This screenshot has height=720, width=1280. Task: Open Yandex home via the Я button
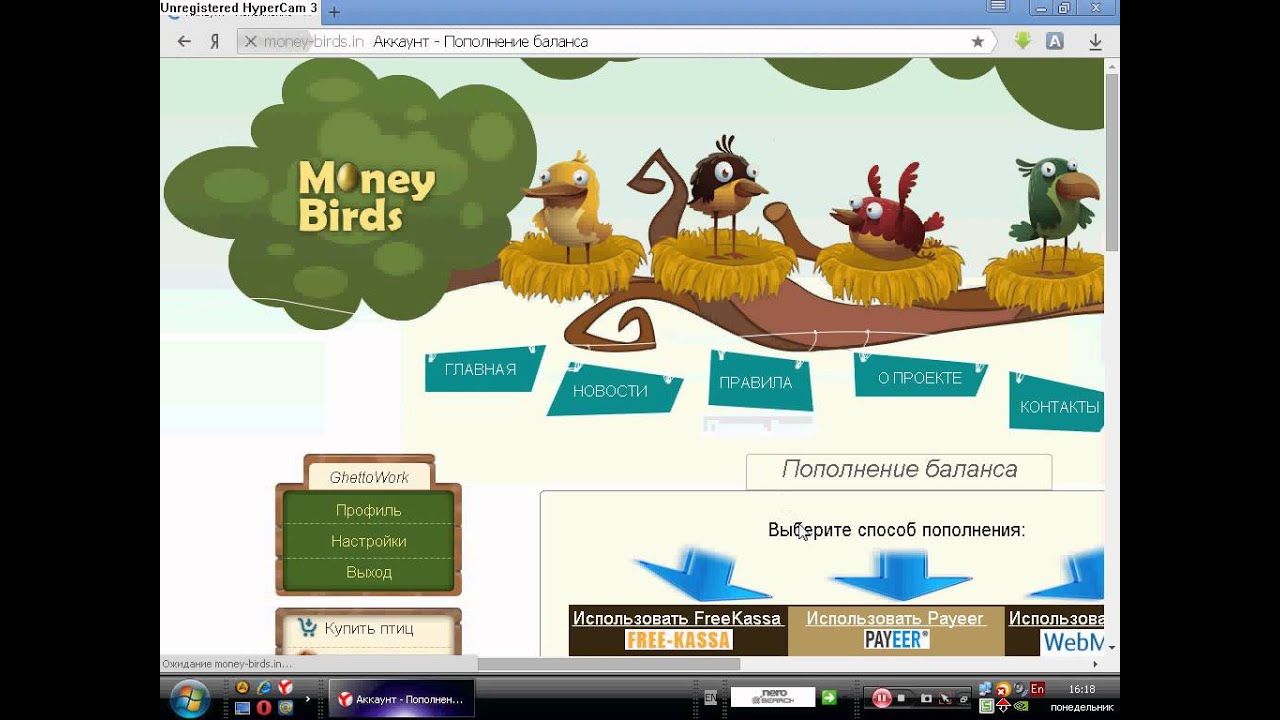click(x=214, y=41)
